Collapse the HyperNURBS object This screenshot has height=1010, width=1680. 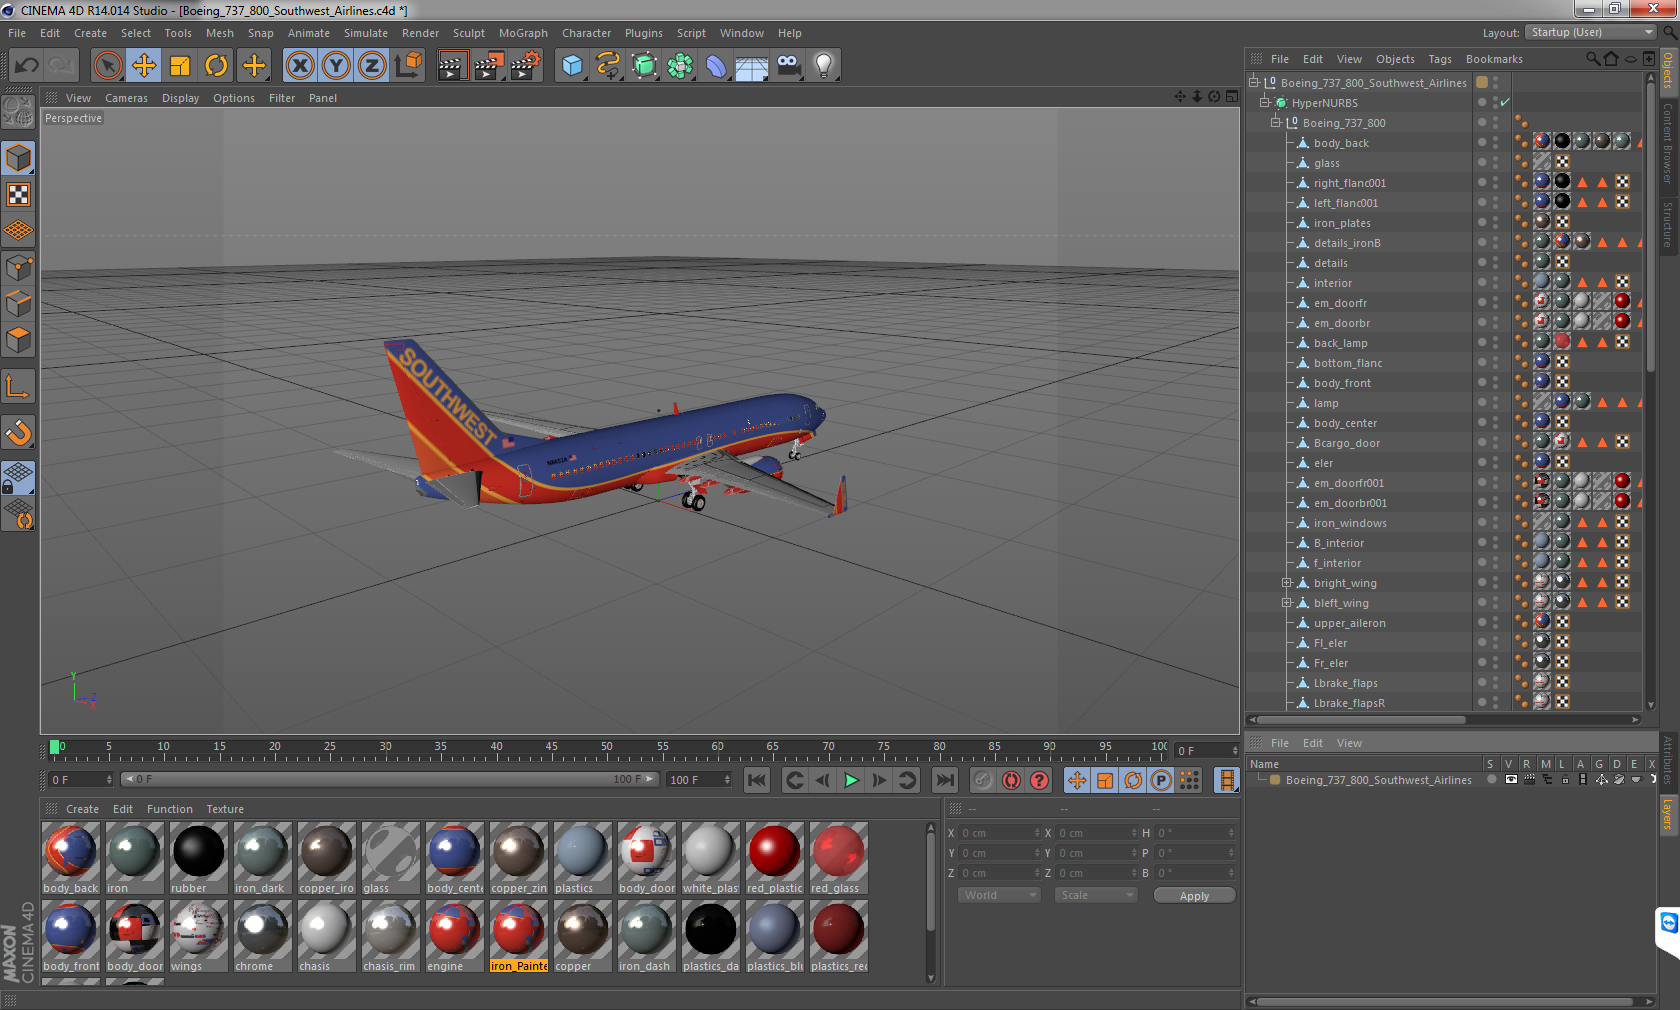click(1265, 102)
